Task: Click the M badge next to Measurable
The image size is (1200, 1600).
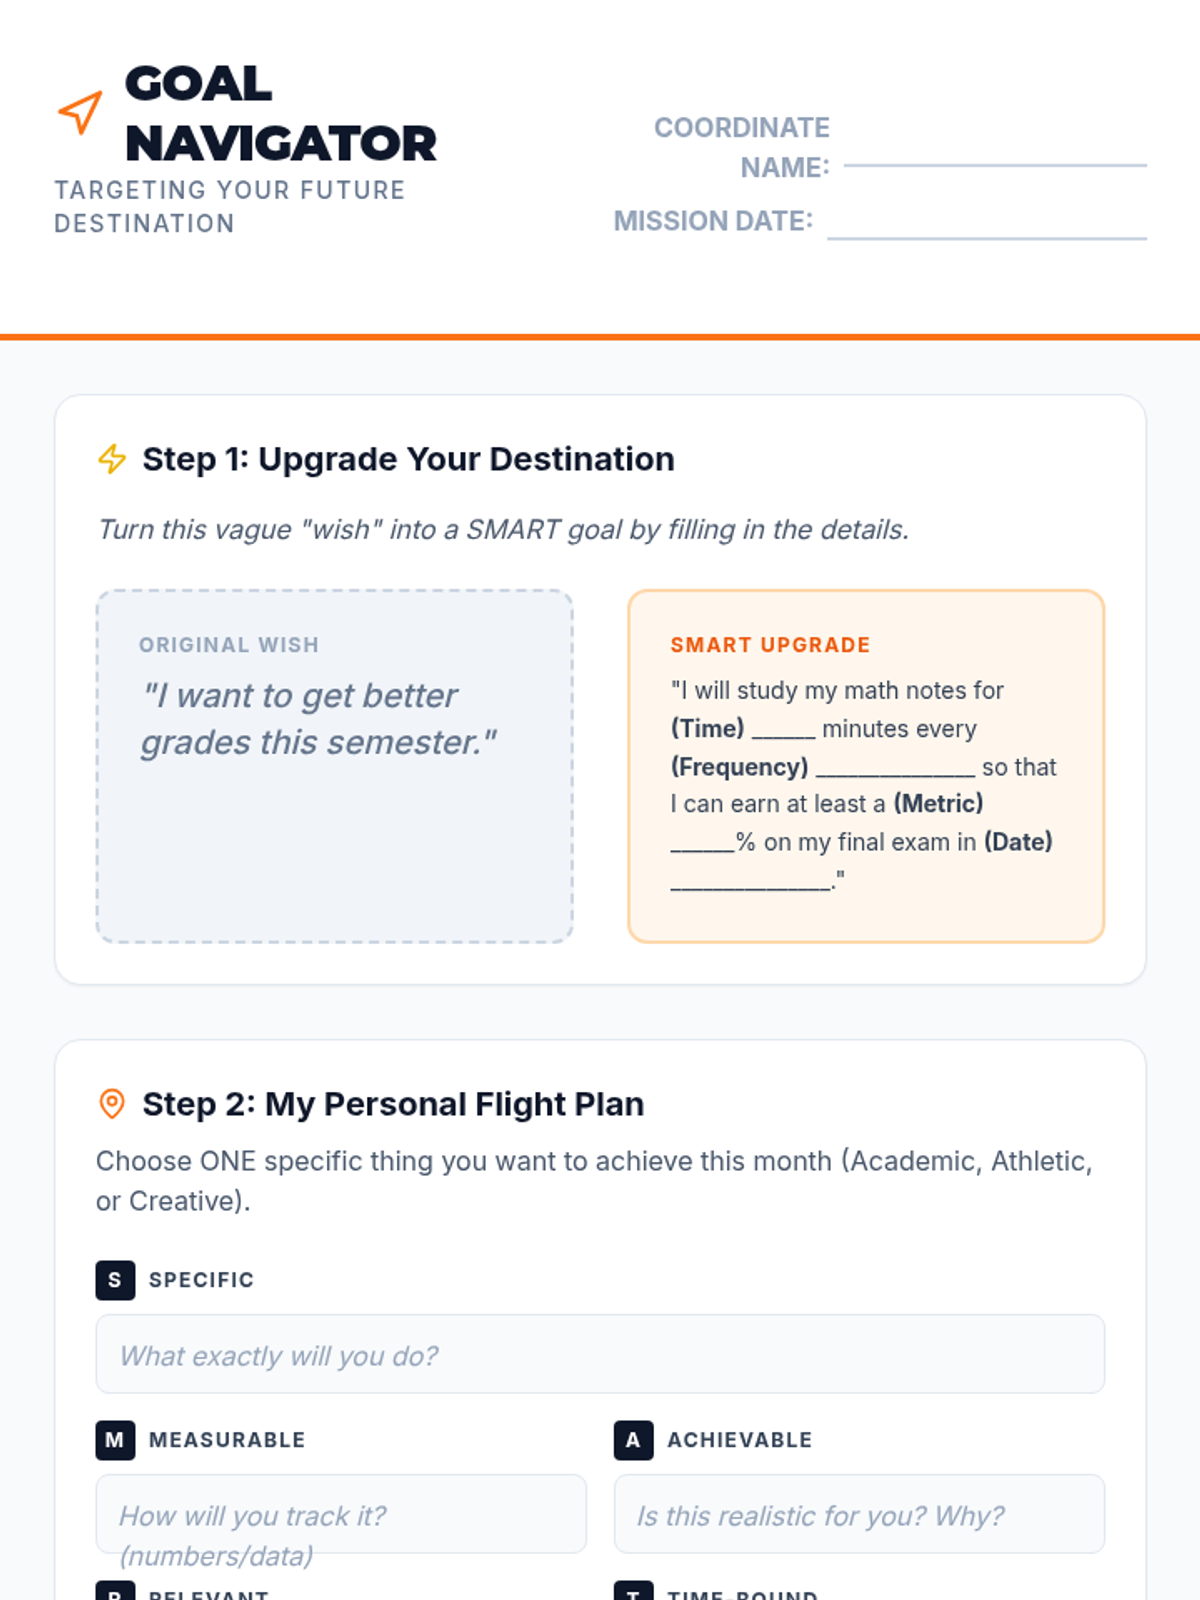Action: point(115,1440)
